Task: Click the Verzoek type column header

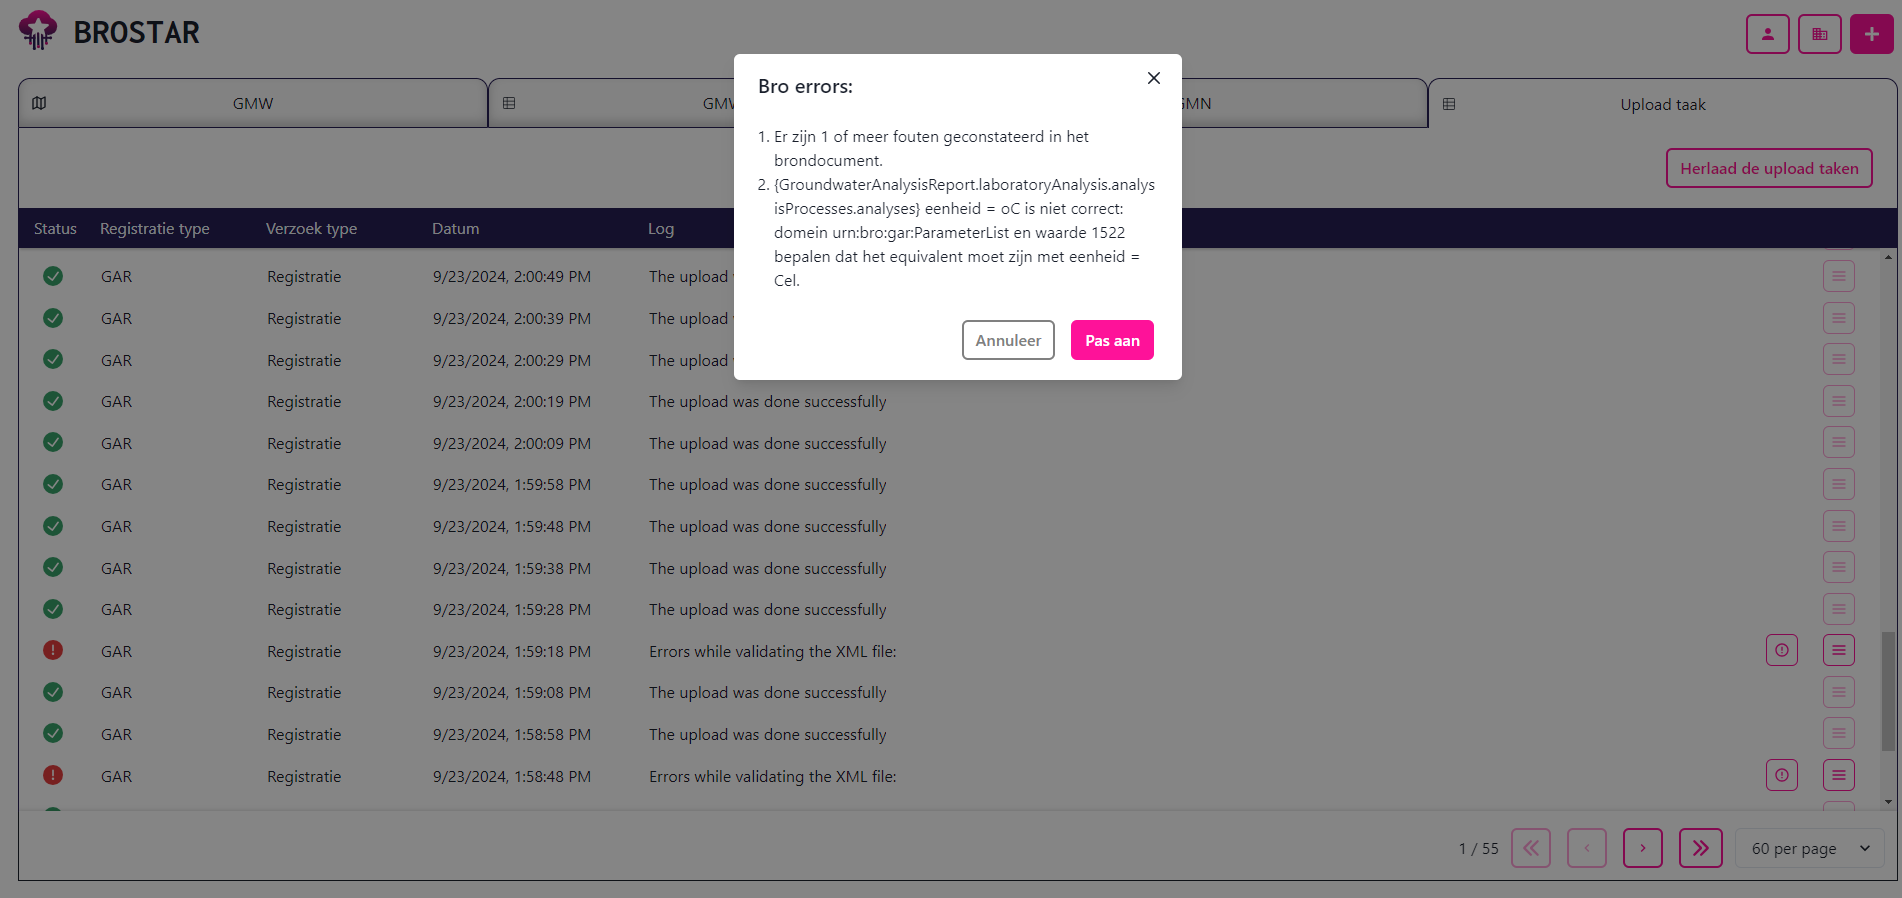Action: pyautogui.click(x=311, y=229)
